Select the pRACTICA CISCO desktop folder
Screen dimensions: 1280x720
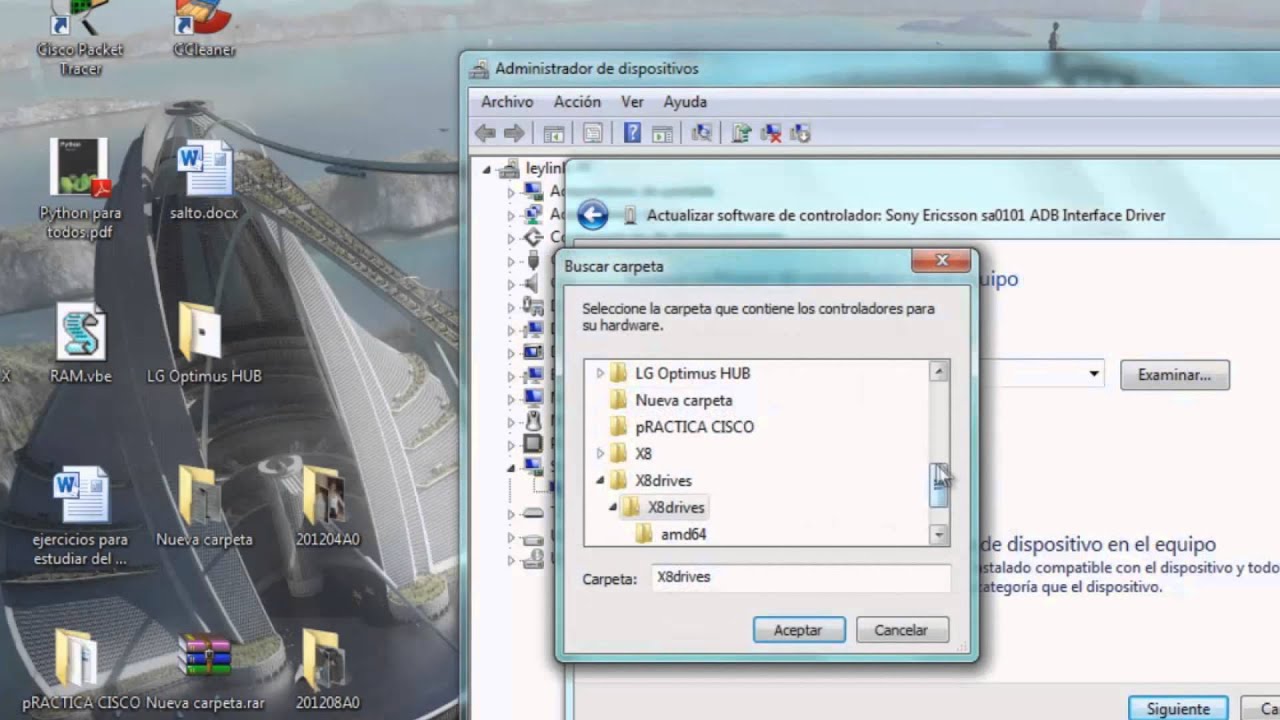click(80, 672)
